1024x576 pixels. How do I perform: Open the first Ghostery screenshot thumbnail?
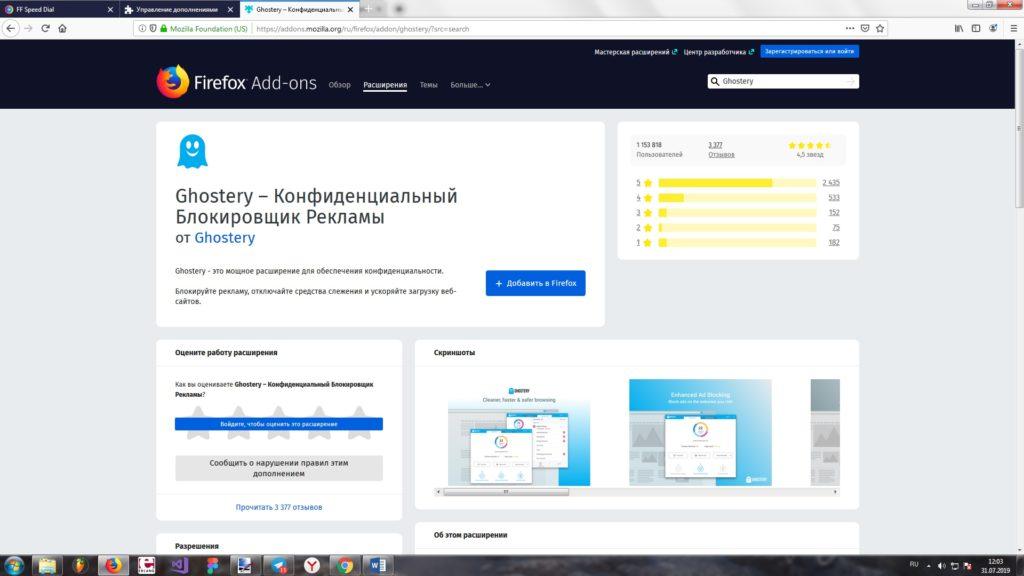519,432
